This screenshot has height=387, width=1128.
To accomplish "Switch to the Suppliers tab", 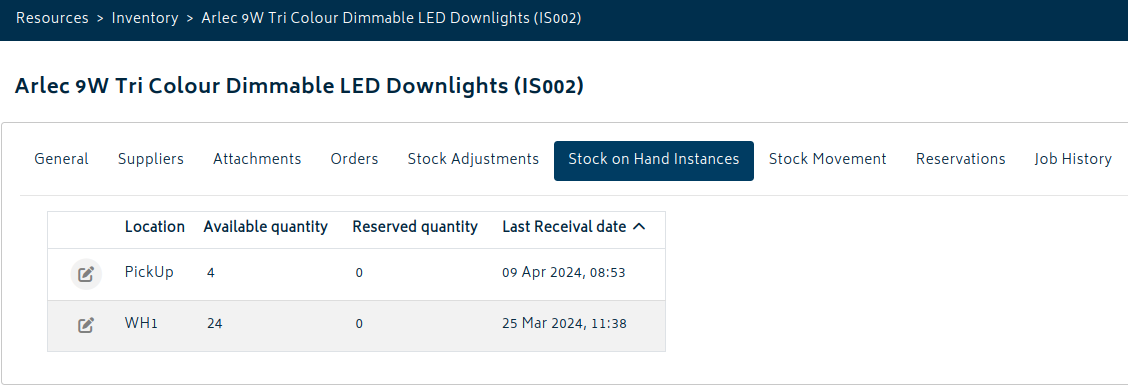I will [x=150, y=159].
